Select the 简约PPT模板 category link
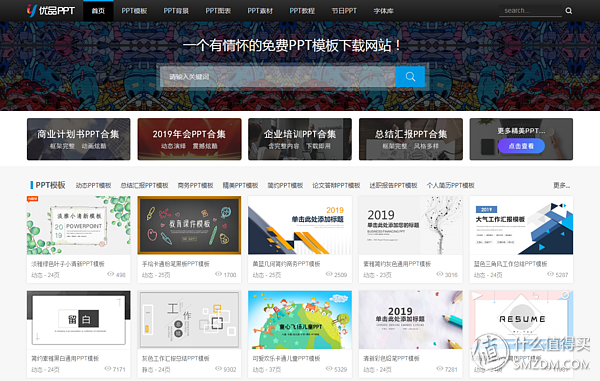The height and width of the screenshot is (381, 600). click(x=285, y=186)
